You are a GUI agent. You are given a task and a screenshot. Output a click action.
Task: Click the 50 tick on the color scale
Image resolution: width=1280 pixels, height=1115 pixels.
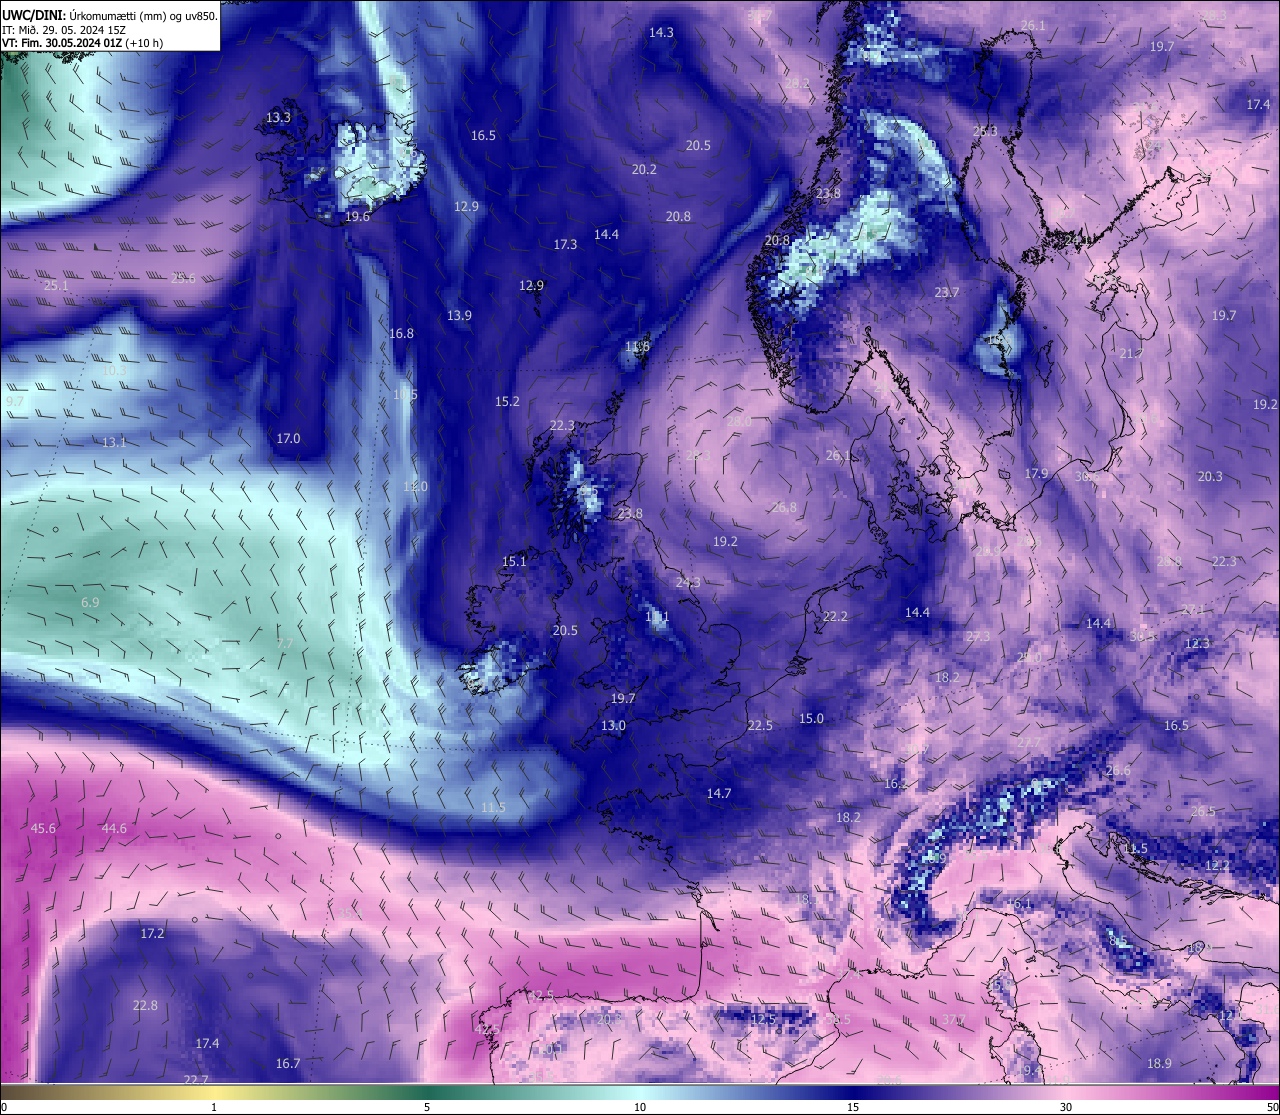(x=1272, y=1107)
